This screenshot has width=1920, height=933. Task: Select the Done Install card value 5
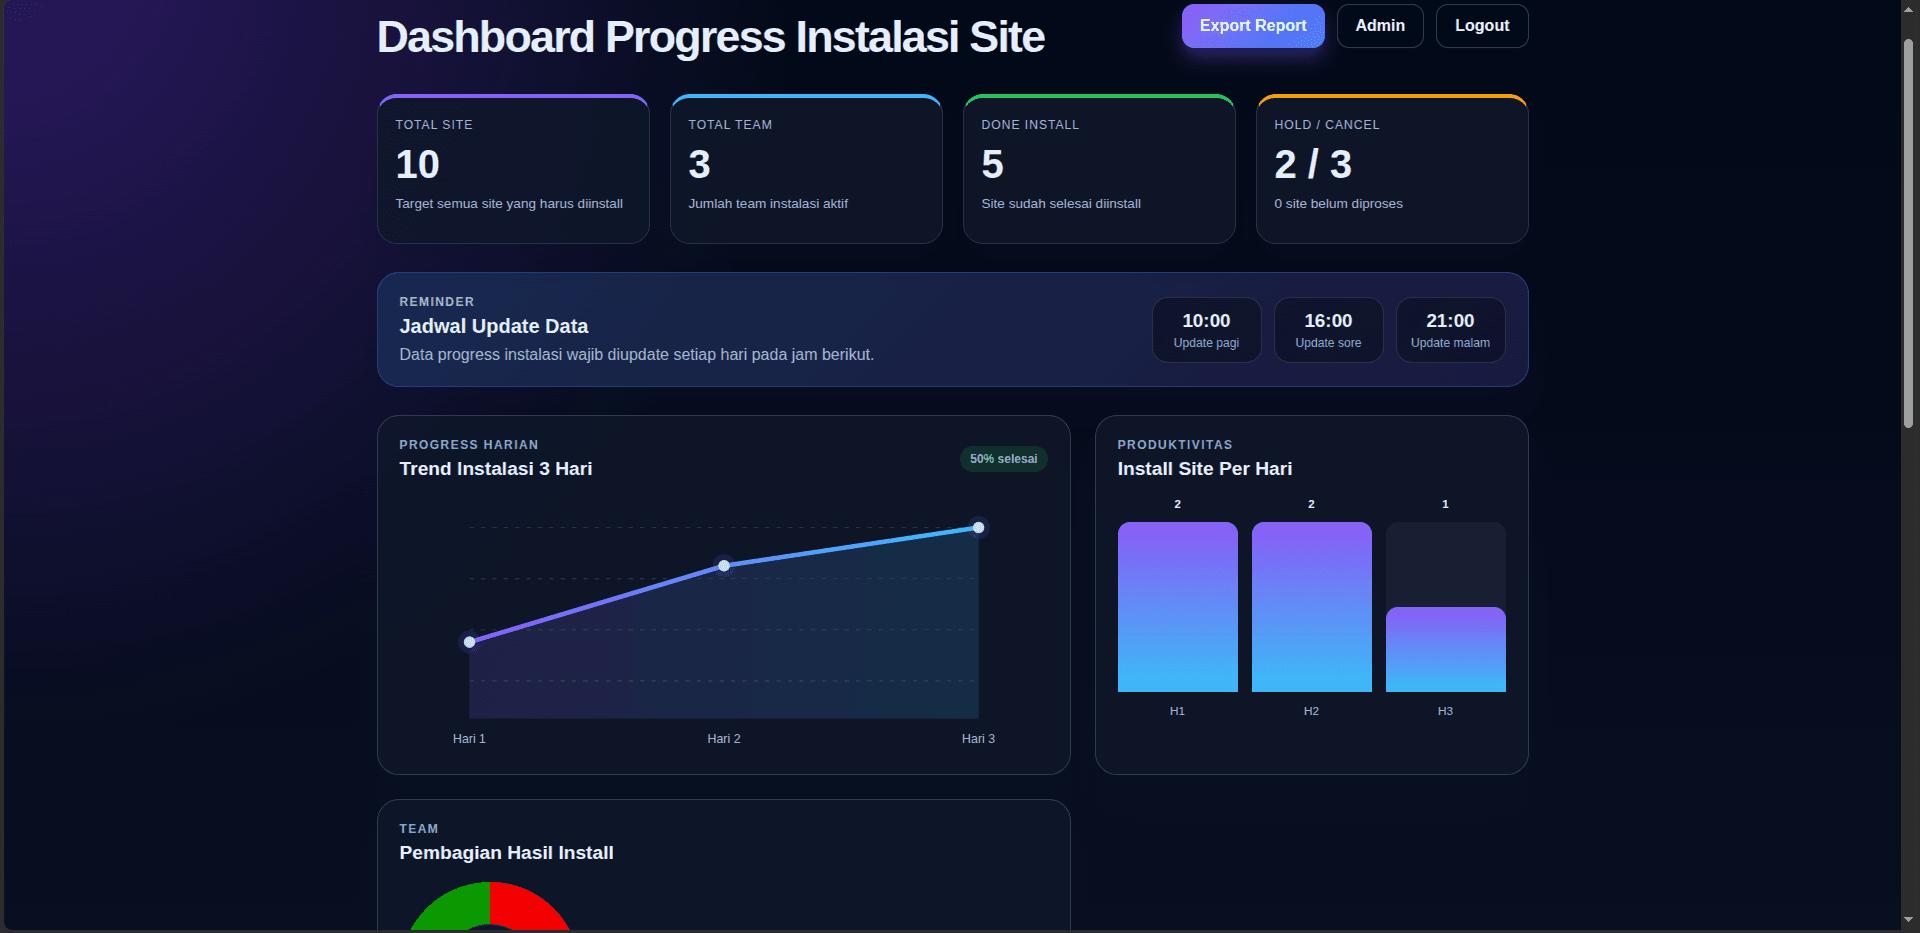pos(992,164)
